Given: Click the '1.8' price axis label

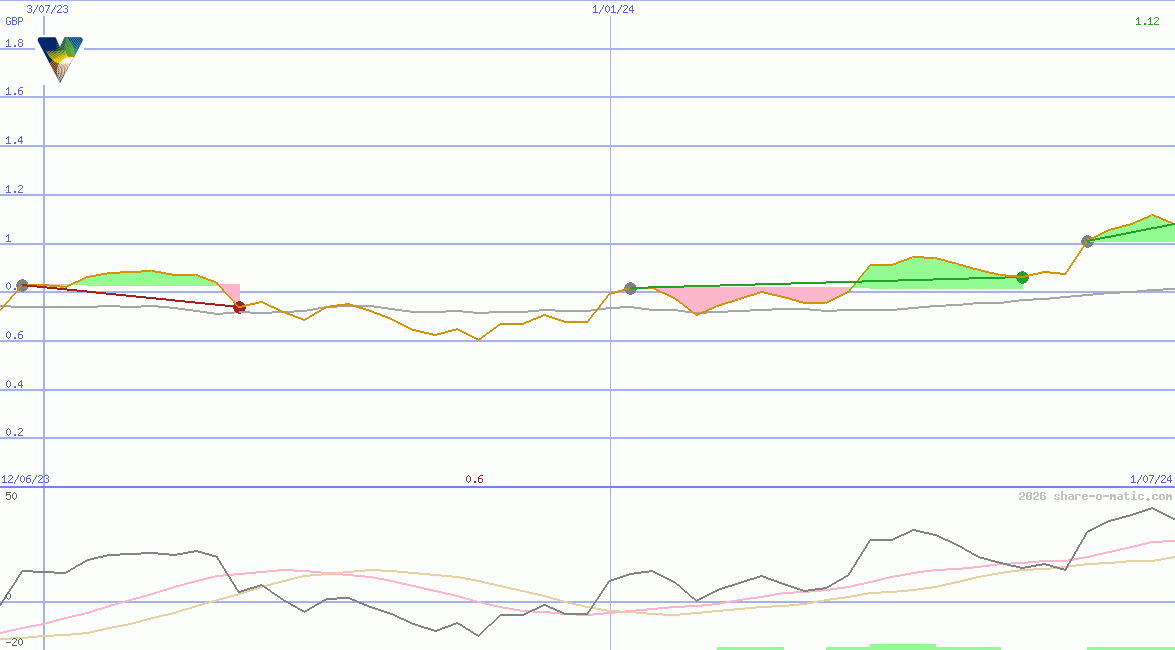Looking at the screenshot, I should [x=14, y=43].
